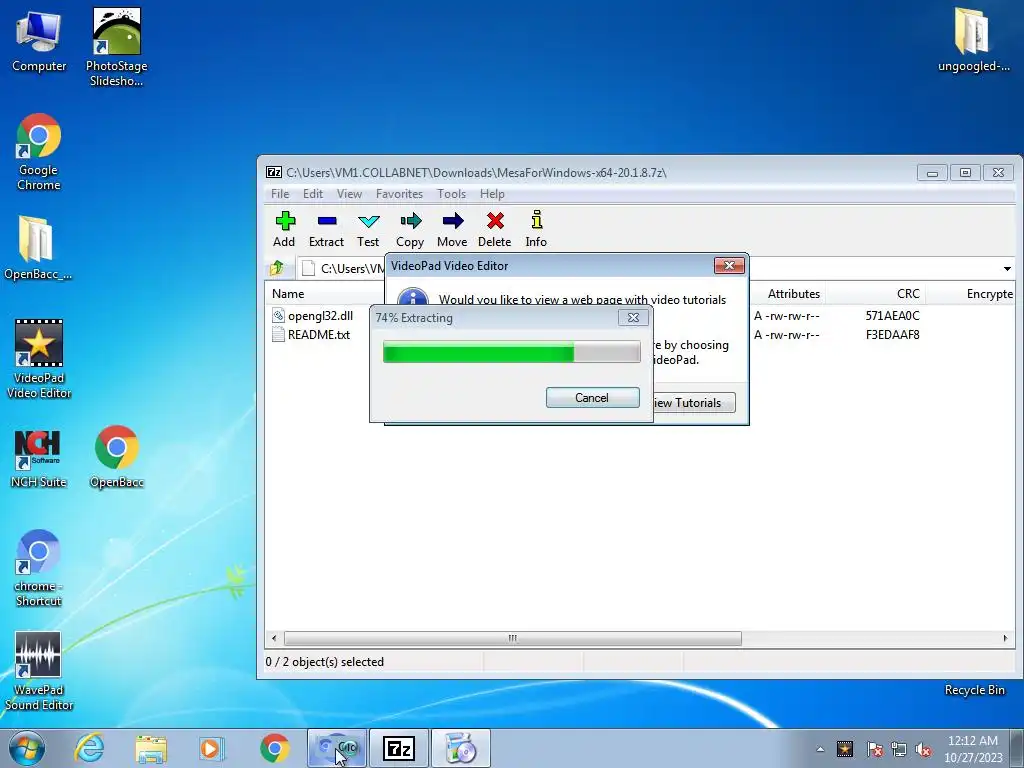Close the 74% Extracting dialog
This screenshot has height=768, width=1024.
[x=633, y=317]
